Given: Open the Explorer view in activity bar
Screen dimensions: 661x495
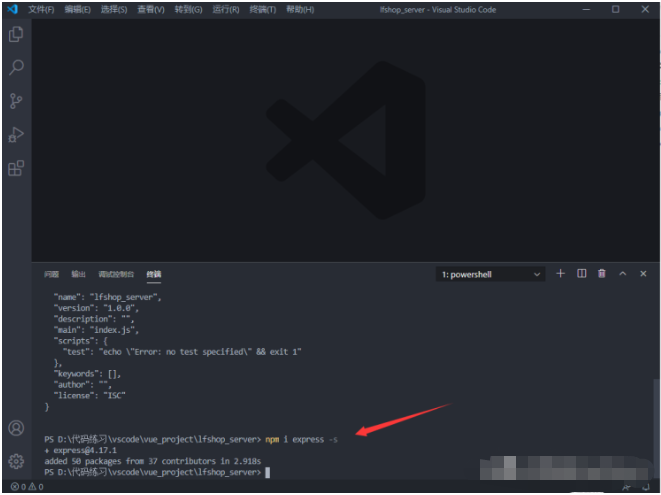Looking at the screenshot, I should click(x=16, y=34).
